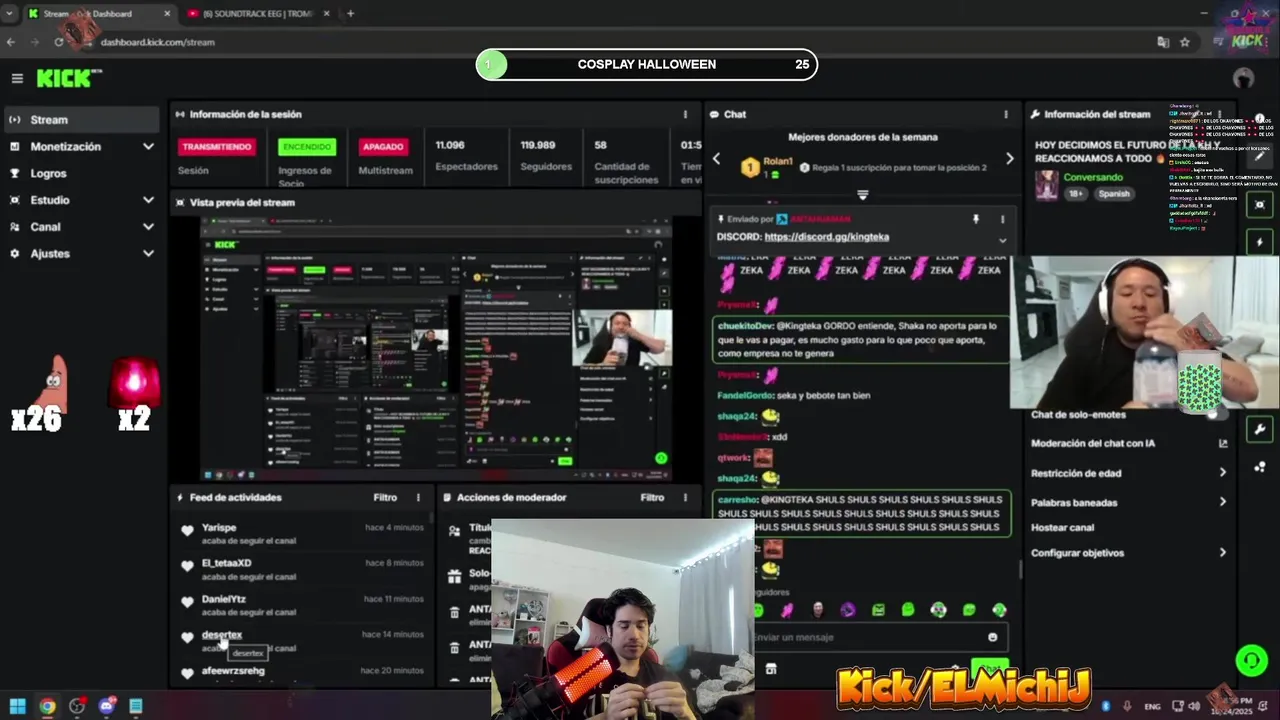Image resolution: width=1280 pixels, height=720 pixels.
Task: Select Yarispe in the activity feed
Action: click(219, 527)
